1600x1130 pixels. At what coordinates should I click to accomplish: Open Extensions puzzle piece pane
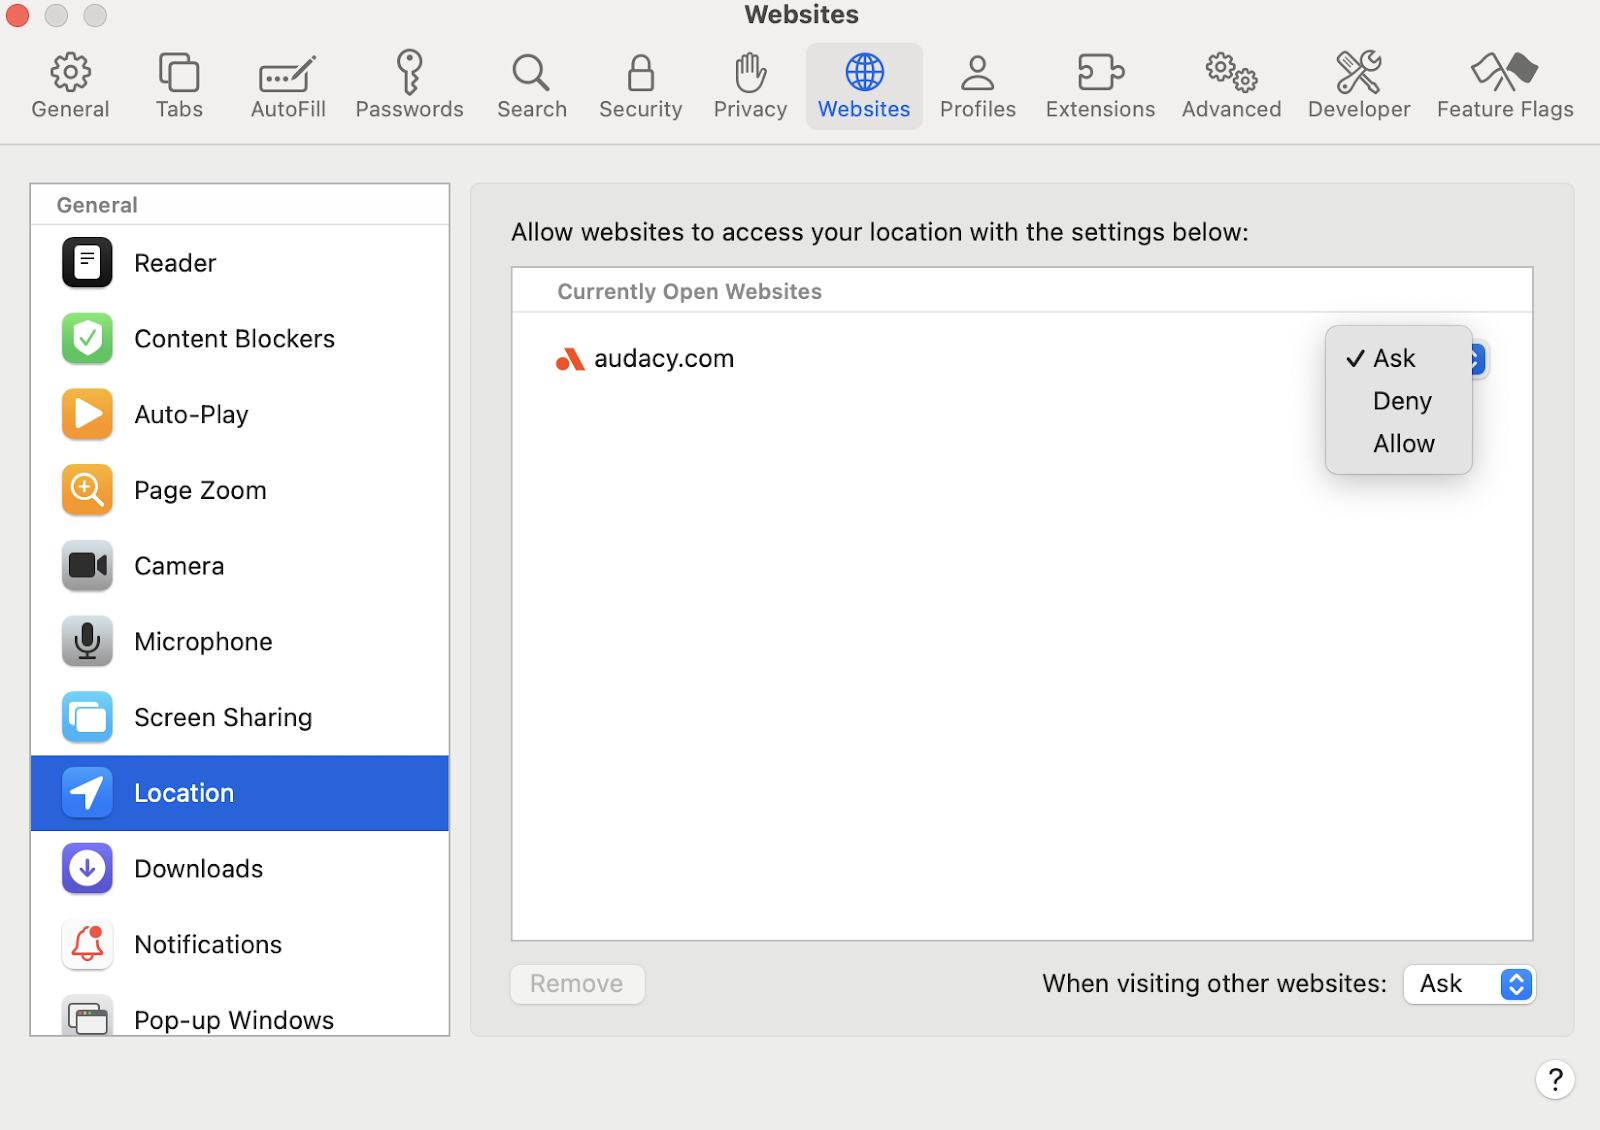(x=1099, y=86)
